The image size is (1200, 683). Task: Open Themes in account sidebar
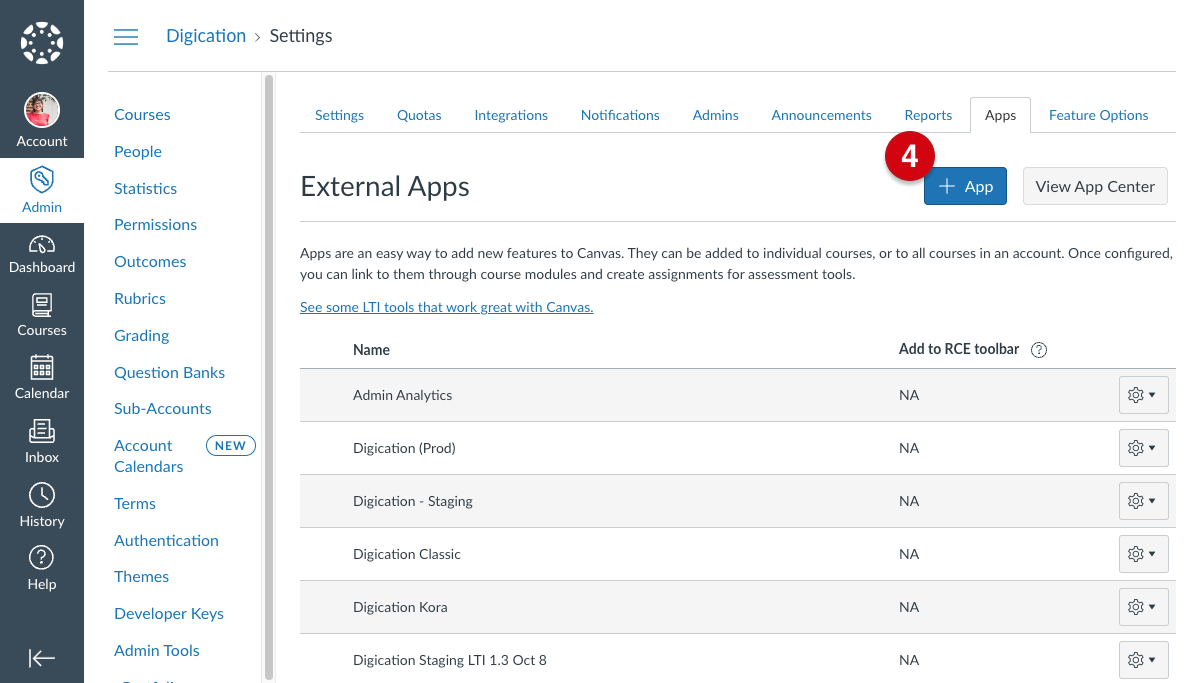pyautogui.click(x=141, y=576)
